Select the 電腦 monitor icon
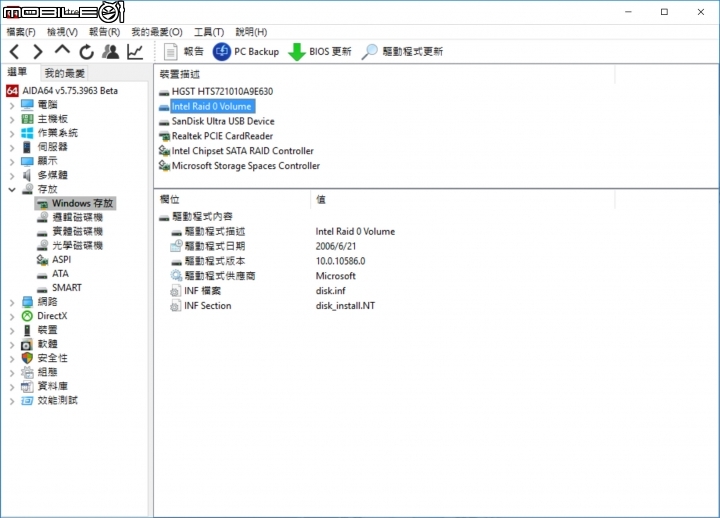This screenshot has width=720, height=518. (x=27, y=105)
